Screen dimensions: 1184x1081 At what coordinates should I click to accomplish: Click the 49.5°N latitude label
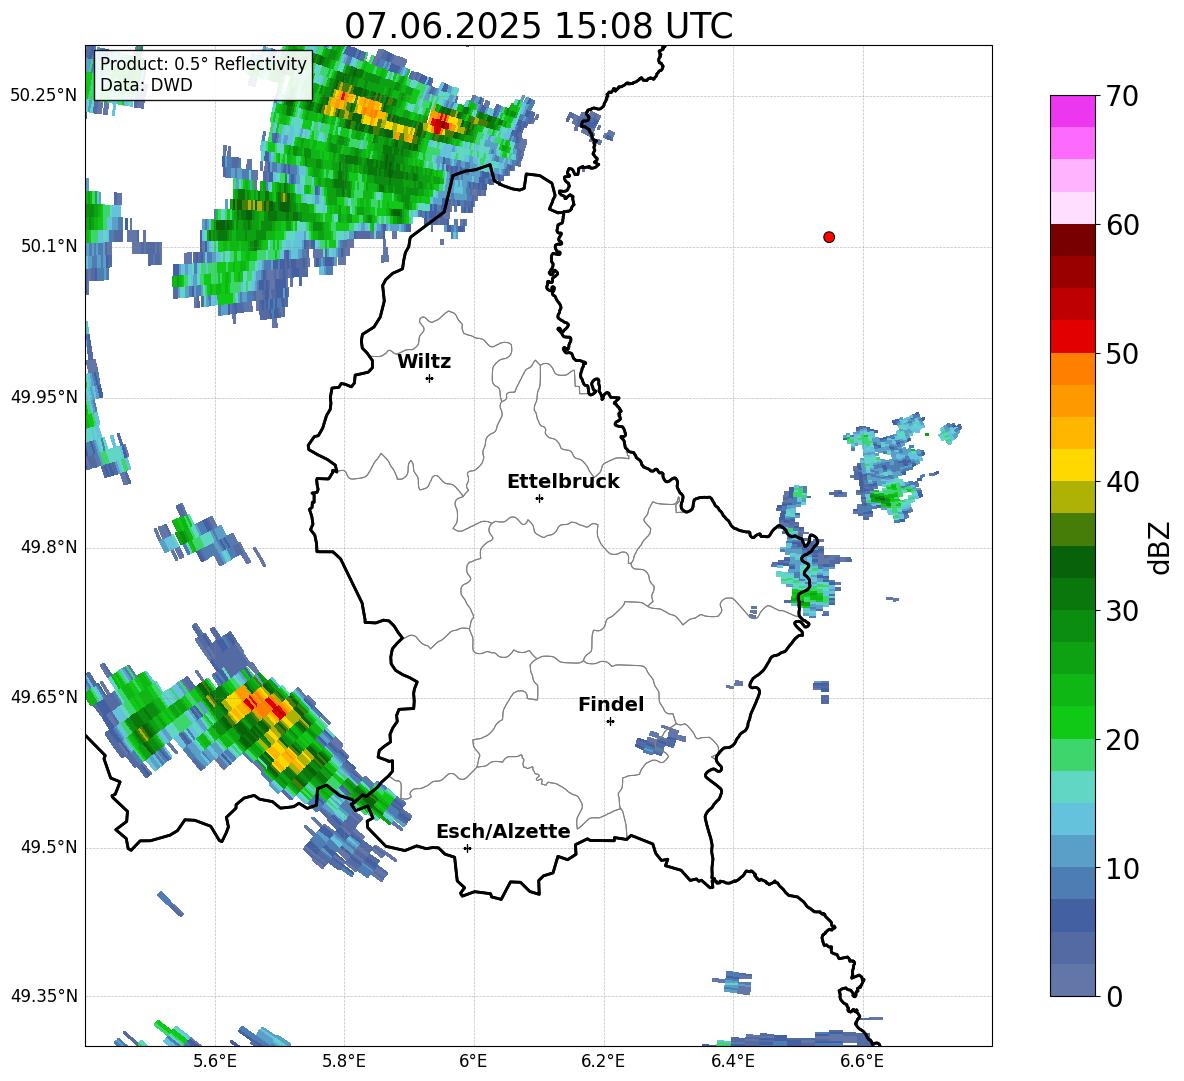49,847
